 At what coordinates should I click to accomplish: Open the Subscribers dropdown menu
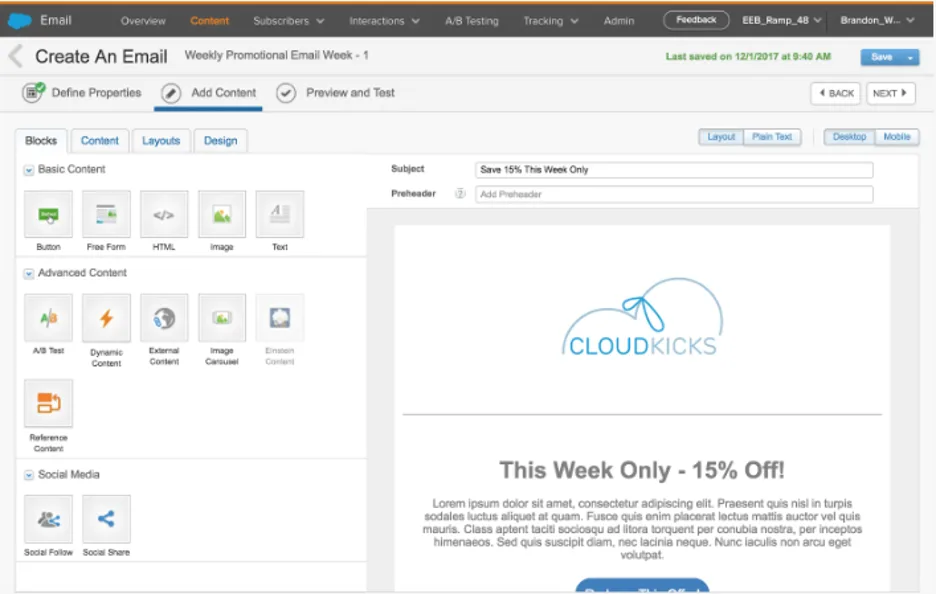point(288,21)
